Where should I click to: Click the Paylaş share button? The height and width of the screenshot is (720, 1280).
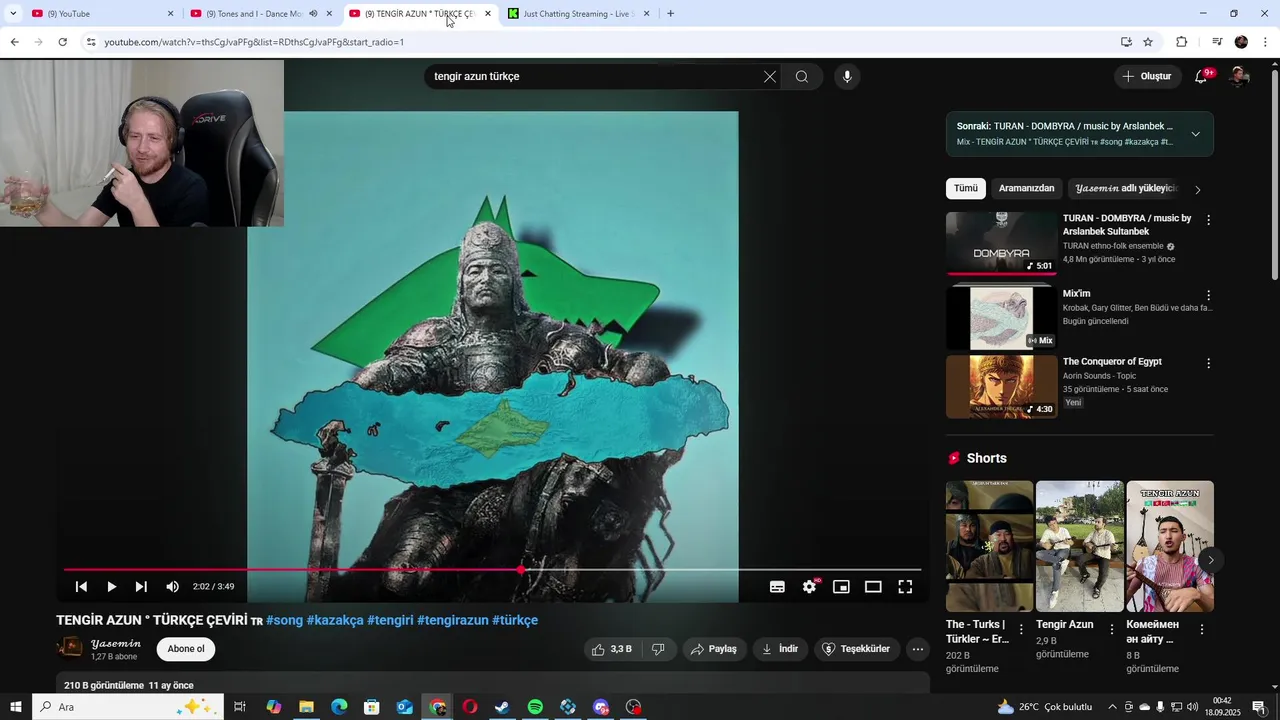pyautogui.click(x=714, y=649)
